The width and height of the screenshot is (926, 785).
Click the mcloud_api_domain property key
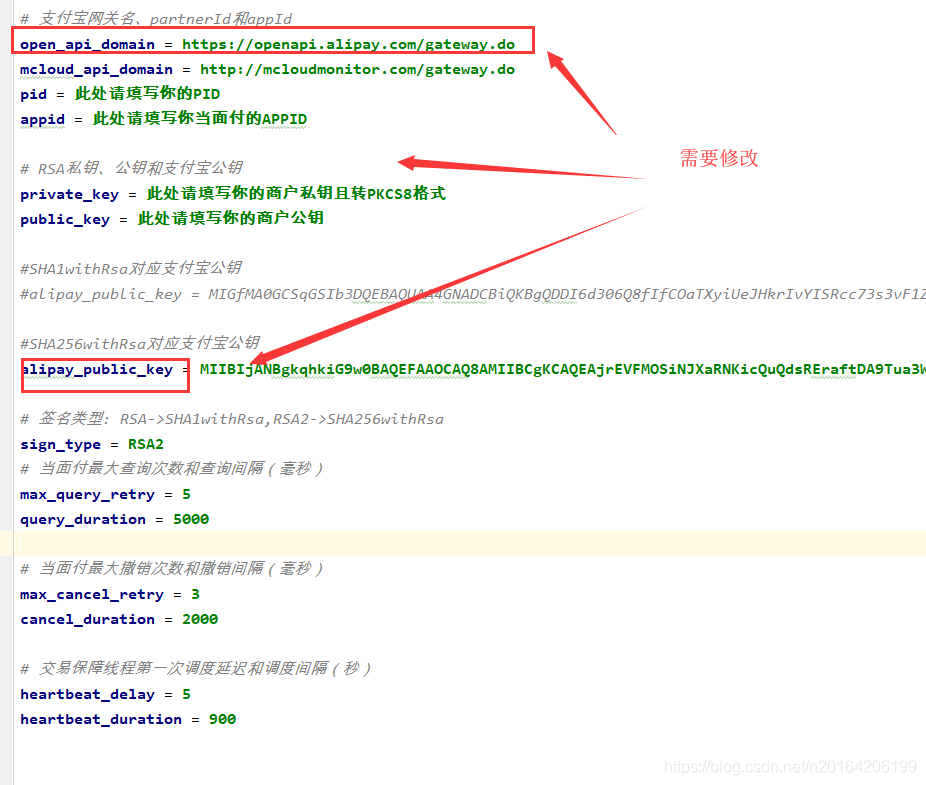(x=96, y=70)
